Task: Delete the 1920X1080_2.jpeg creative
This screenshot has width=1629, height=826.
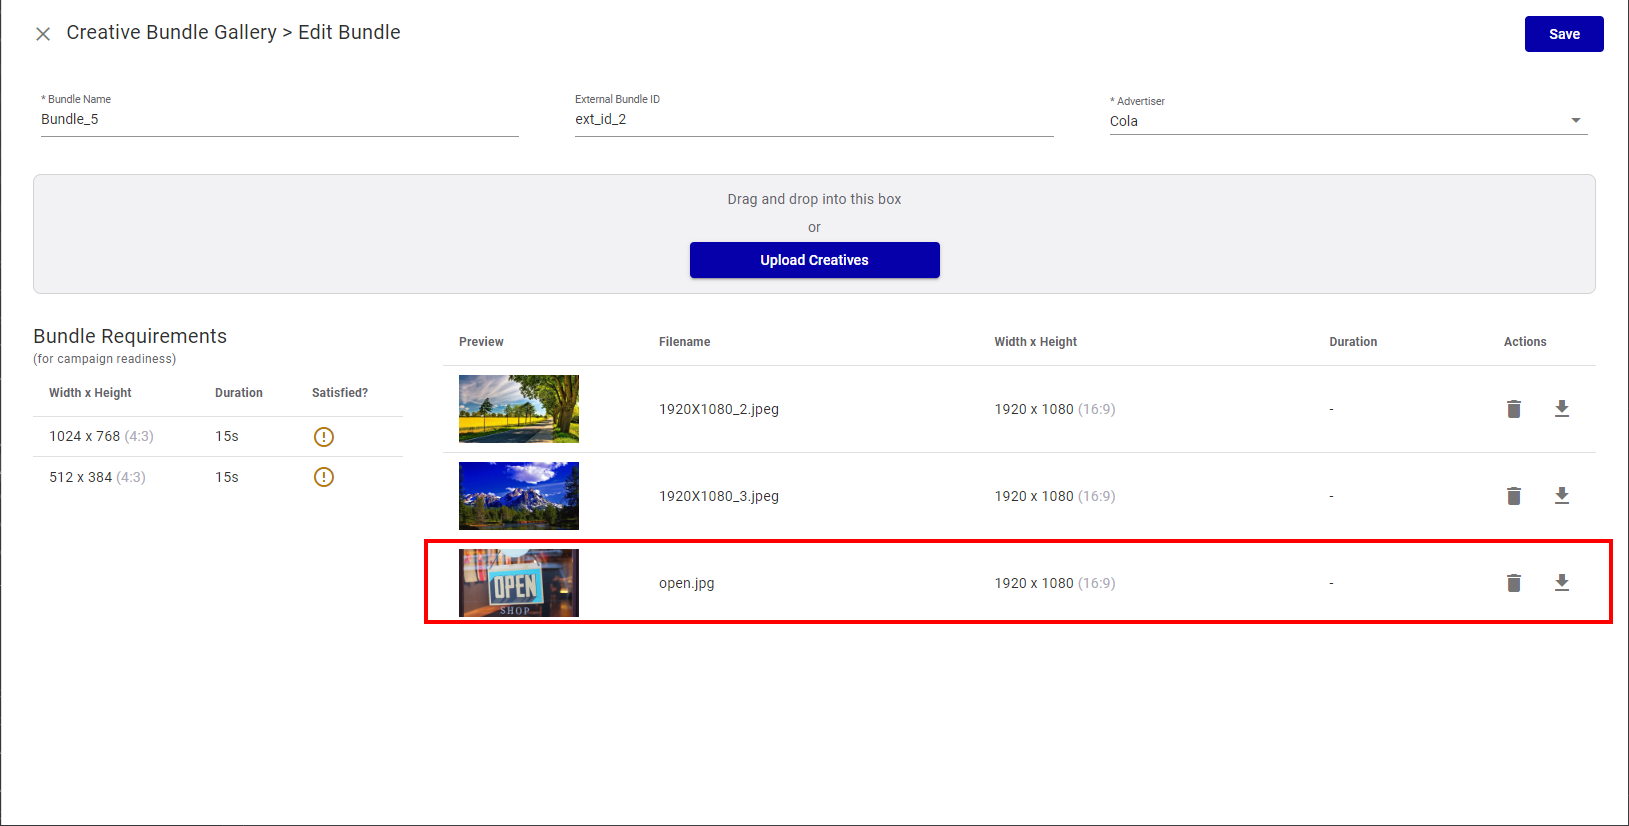Action: coord(1514,409)
